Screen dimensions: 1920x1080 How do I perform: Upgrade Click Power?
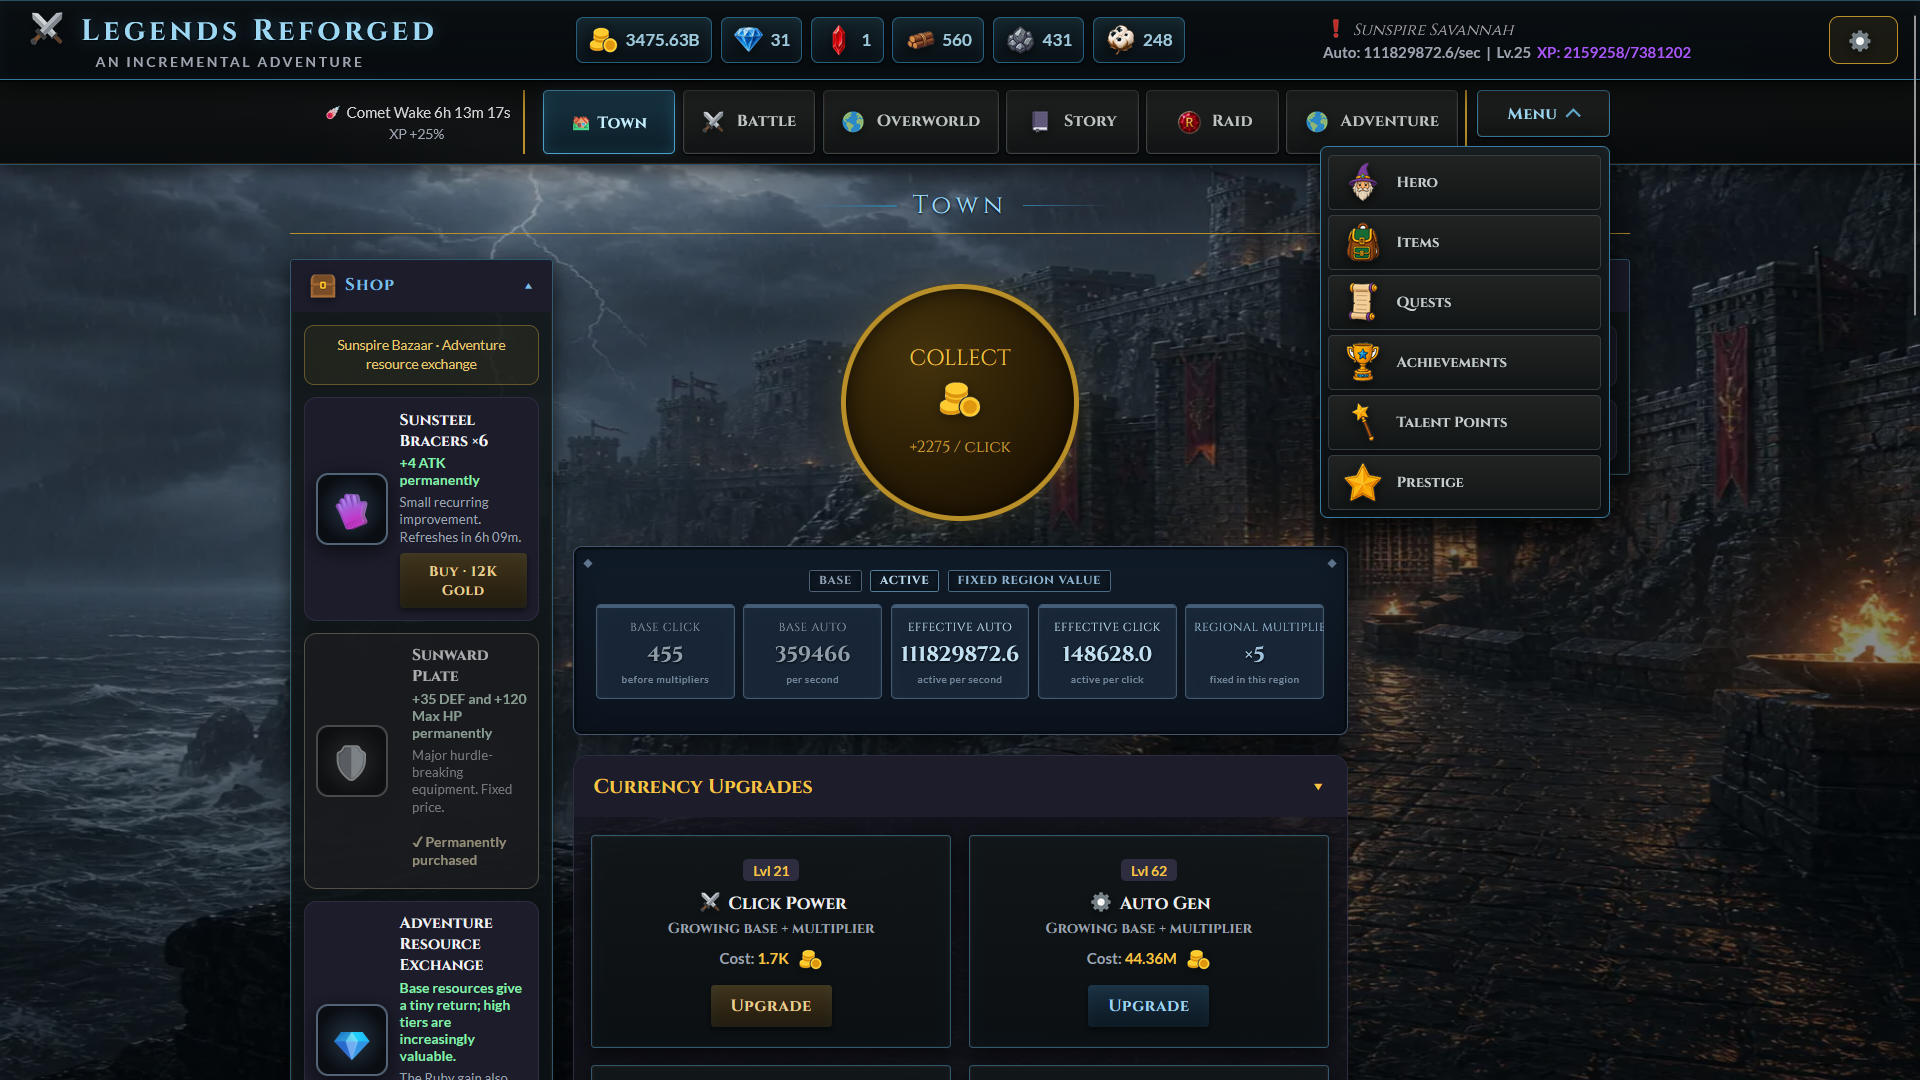[x=771, y=1005]
